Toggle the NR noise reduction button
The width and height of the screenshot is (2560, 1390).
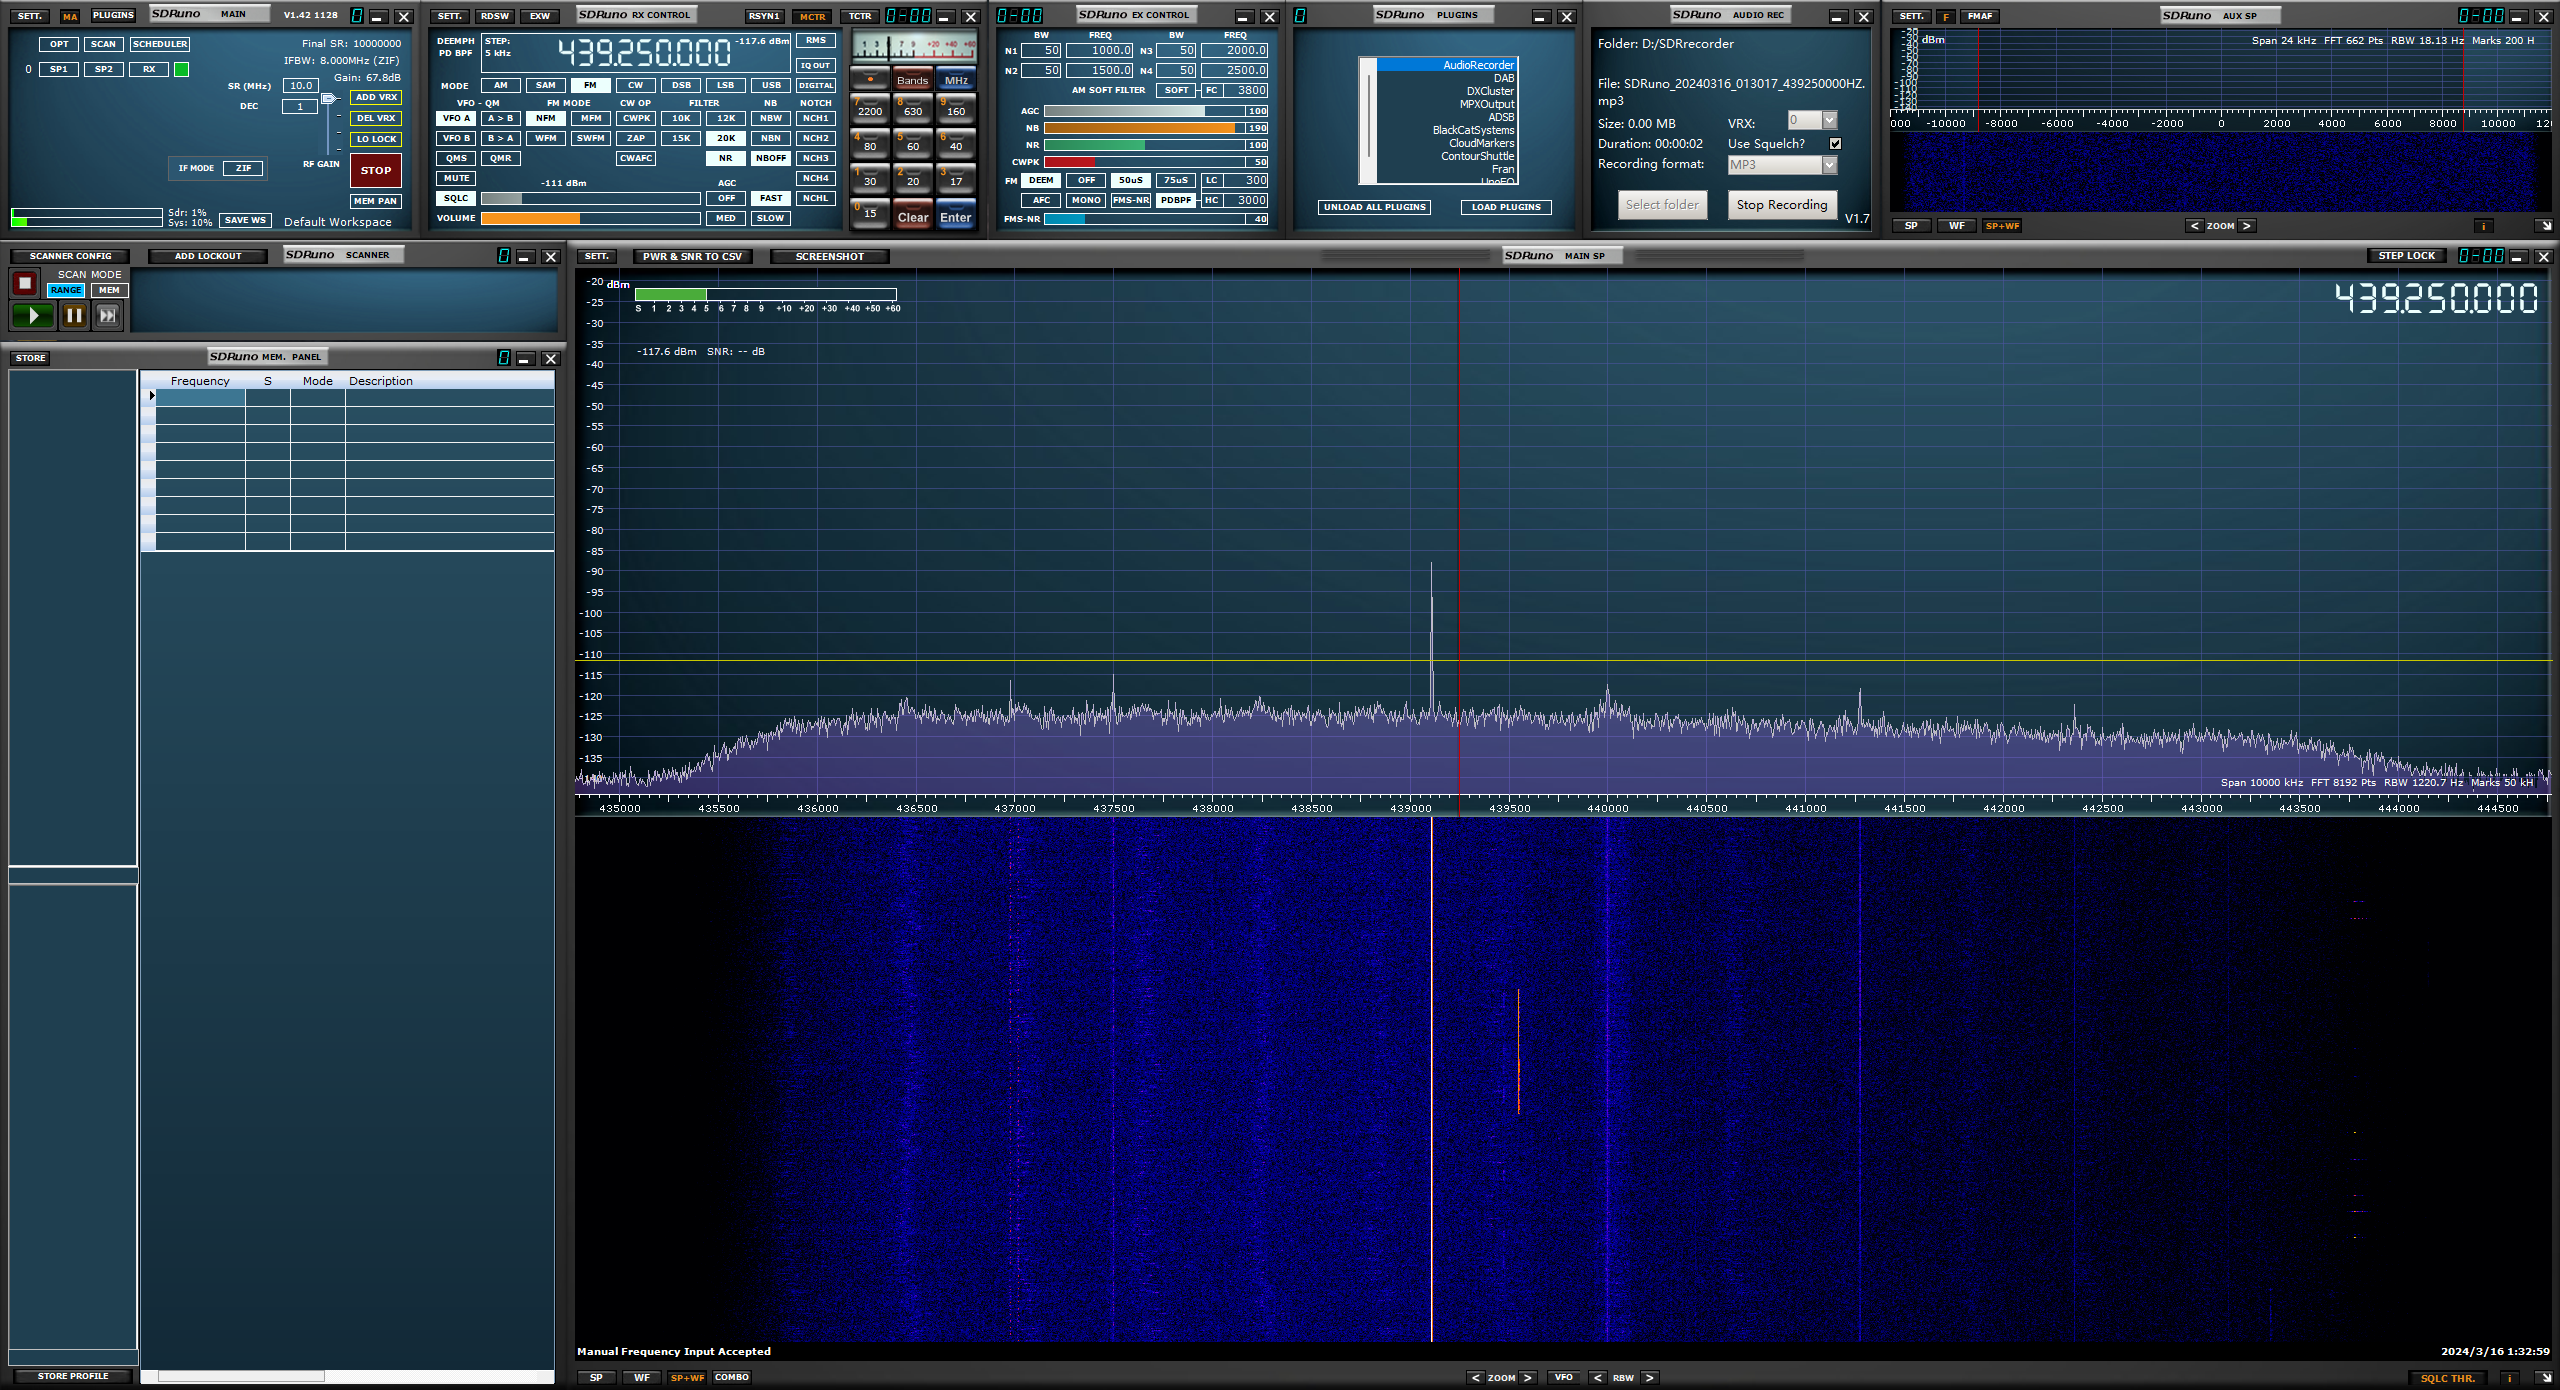(x=725, y=158)
